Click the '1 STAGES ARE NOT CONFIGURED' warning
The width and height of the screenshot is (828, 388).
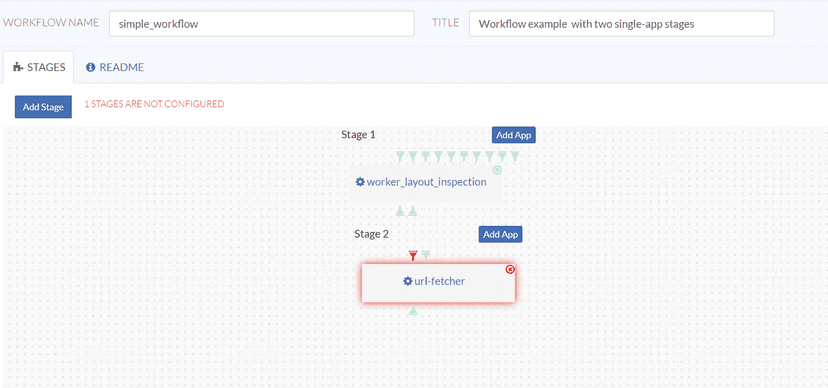154,104
